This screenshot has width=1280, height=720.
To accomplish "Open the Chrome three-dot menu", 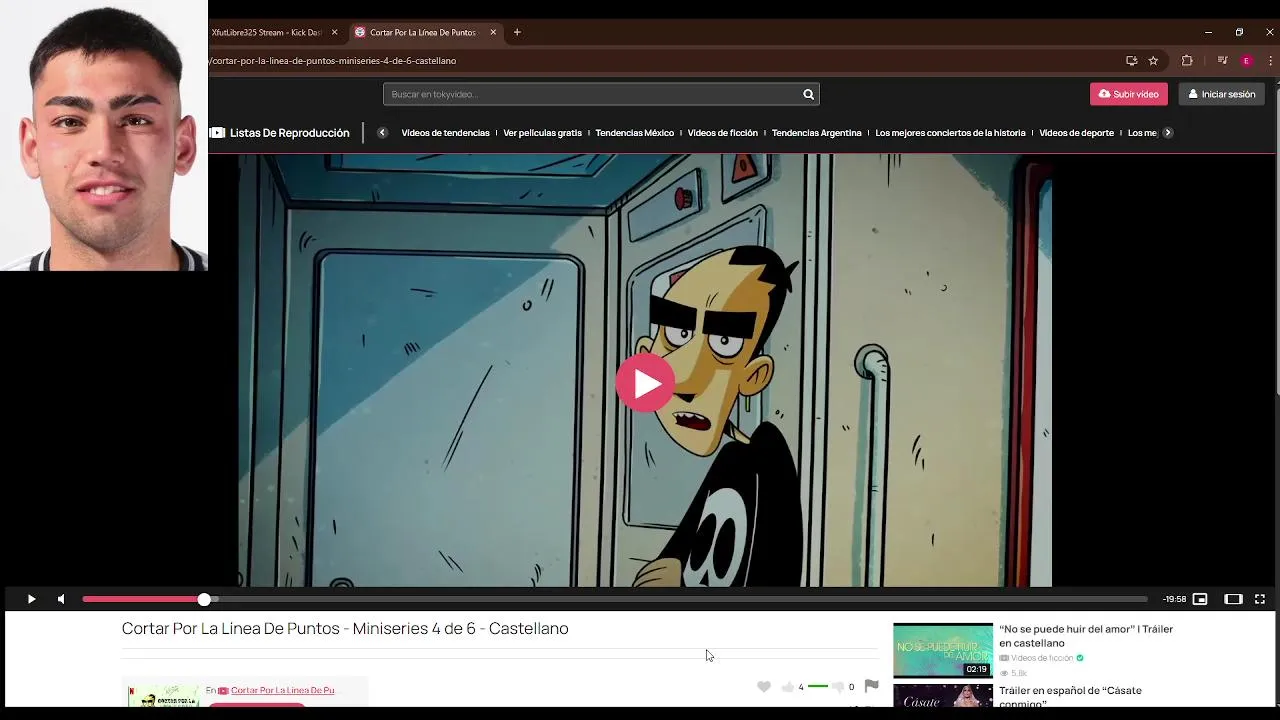I will point(1270,61).
